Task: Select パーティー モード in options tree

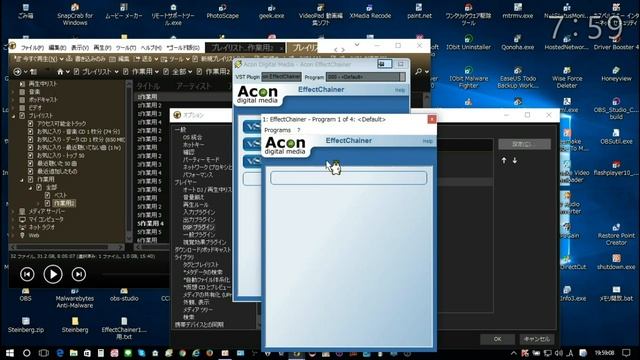Action: pos(201,160)
